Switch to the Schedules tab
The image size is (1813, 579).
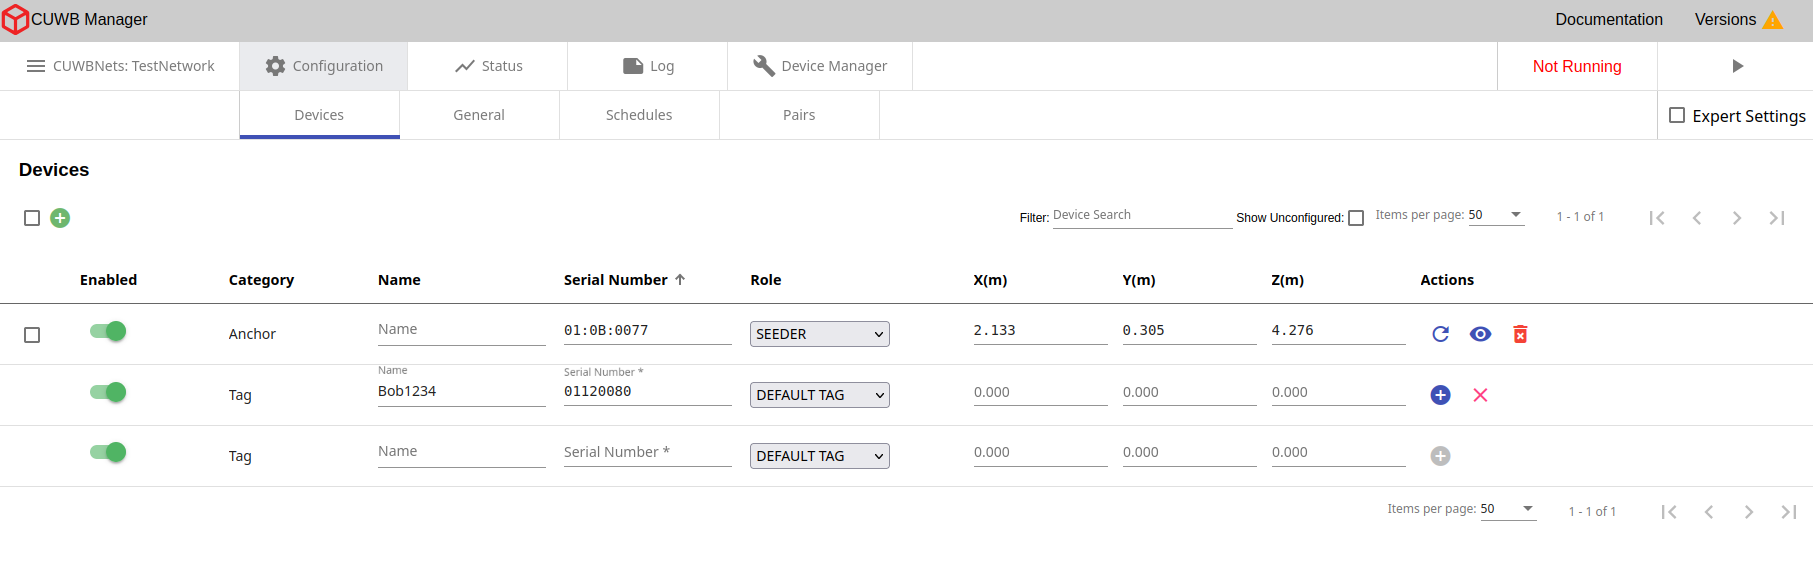point(639,115)
